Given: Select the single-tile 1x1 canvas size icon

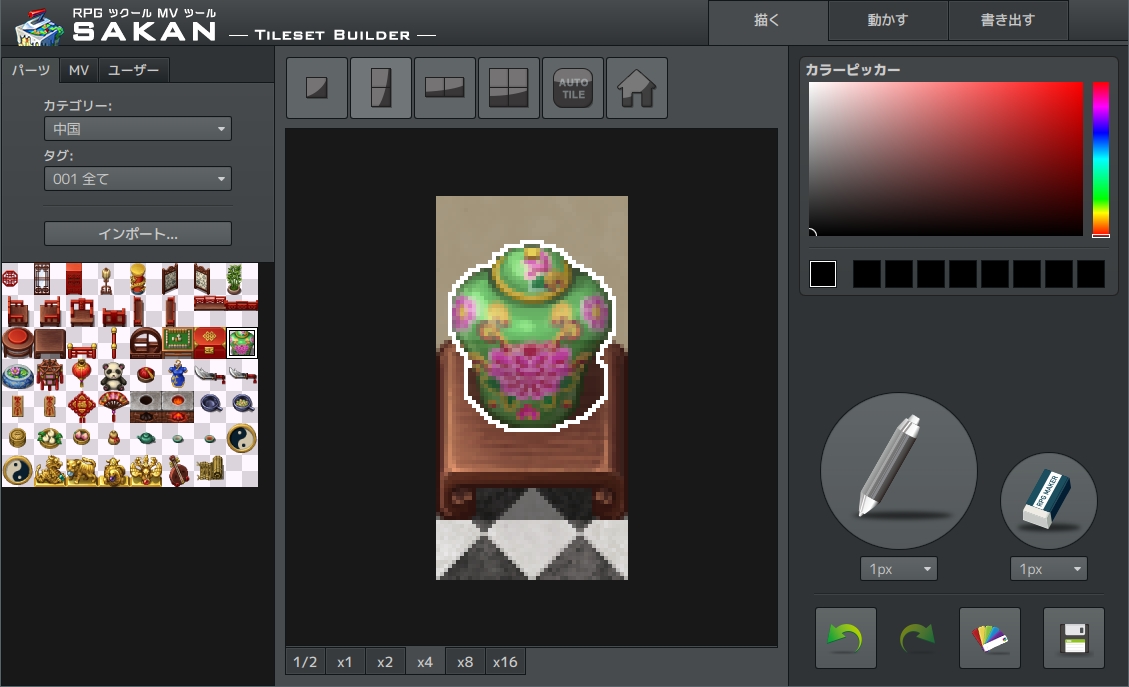Looking at the screenshot, I should (x=317, y=88).
